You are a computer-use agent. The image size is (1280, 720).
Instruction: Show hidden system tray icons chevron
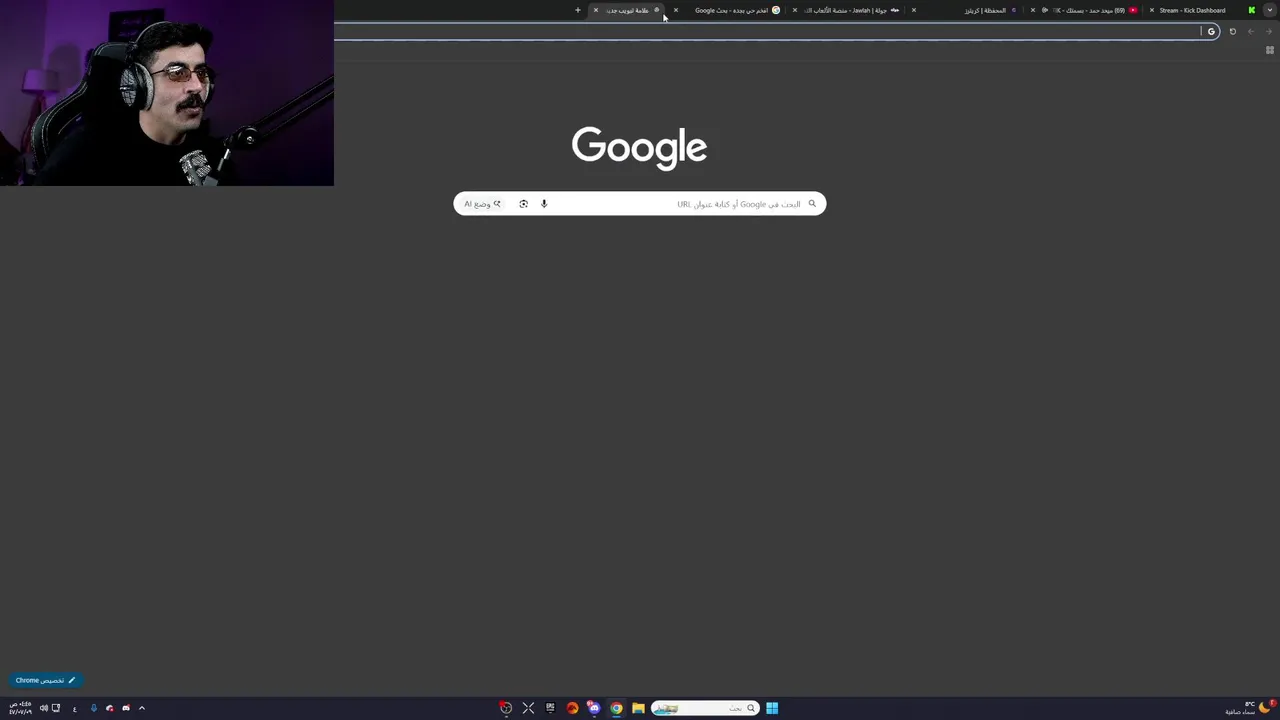142,708
